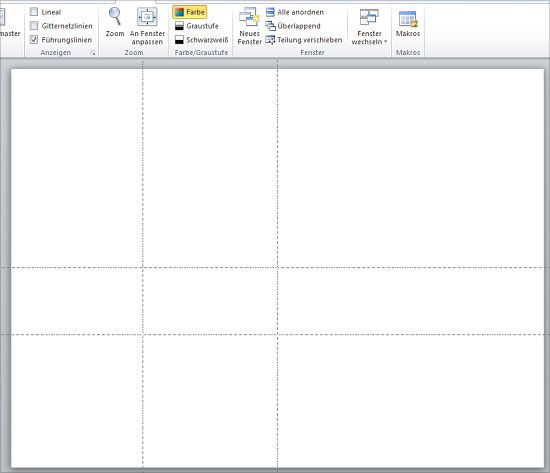Click the Teilung verschieben label
Image resolution: width=550 pixels, height=473 pixels.
(310, 40)
